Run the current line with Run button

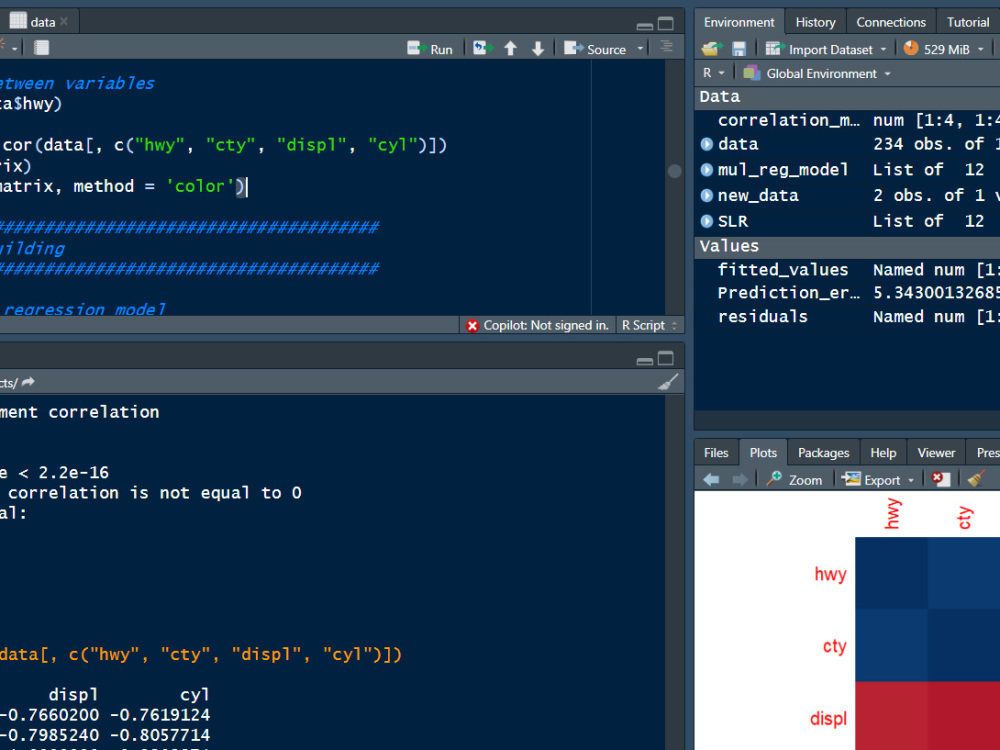click(x=430, y=47)
